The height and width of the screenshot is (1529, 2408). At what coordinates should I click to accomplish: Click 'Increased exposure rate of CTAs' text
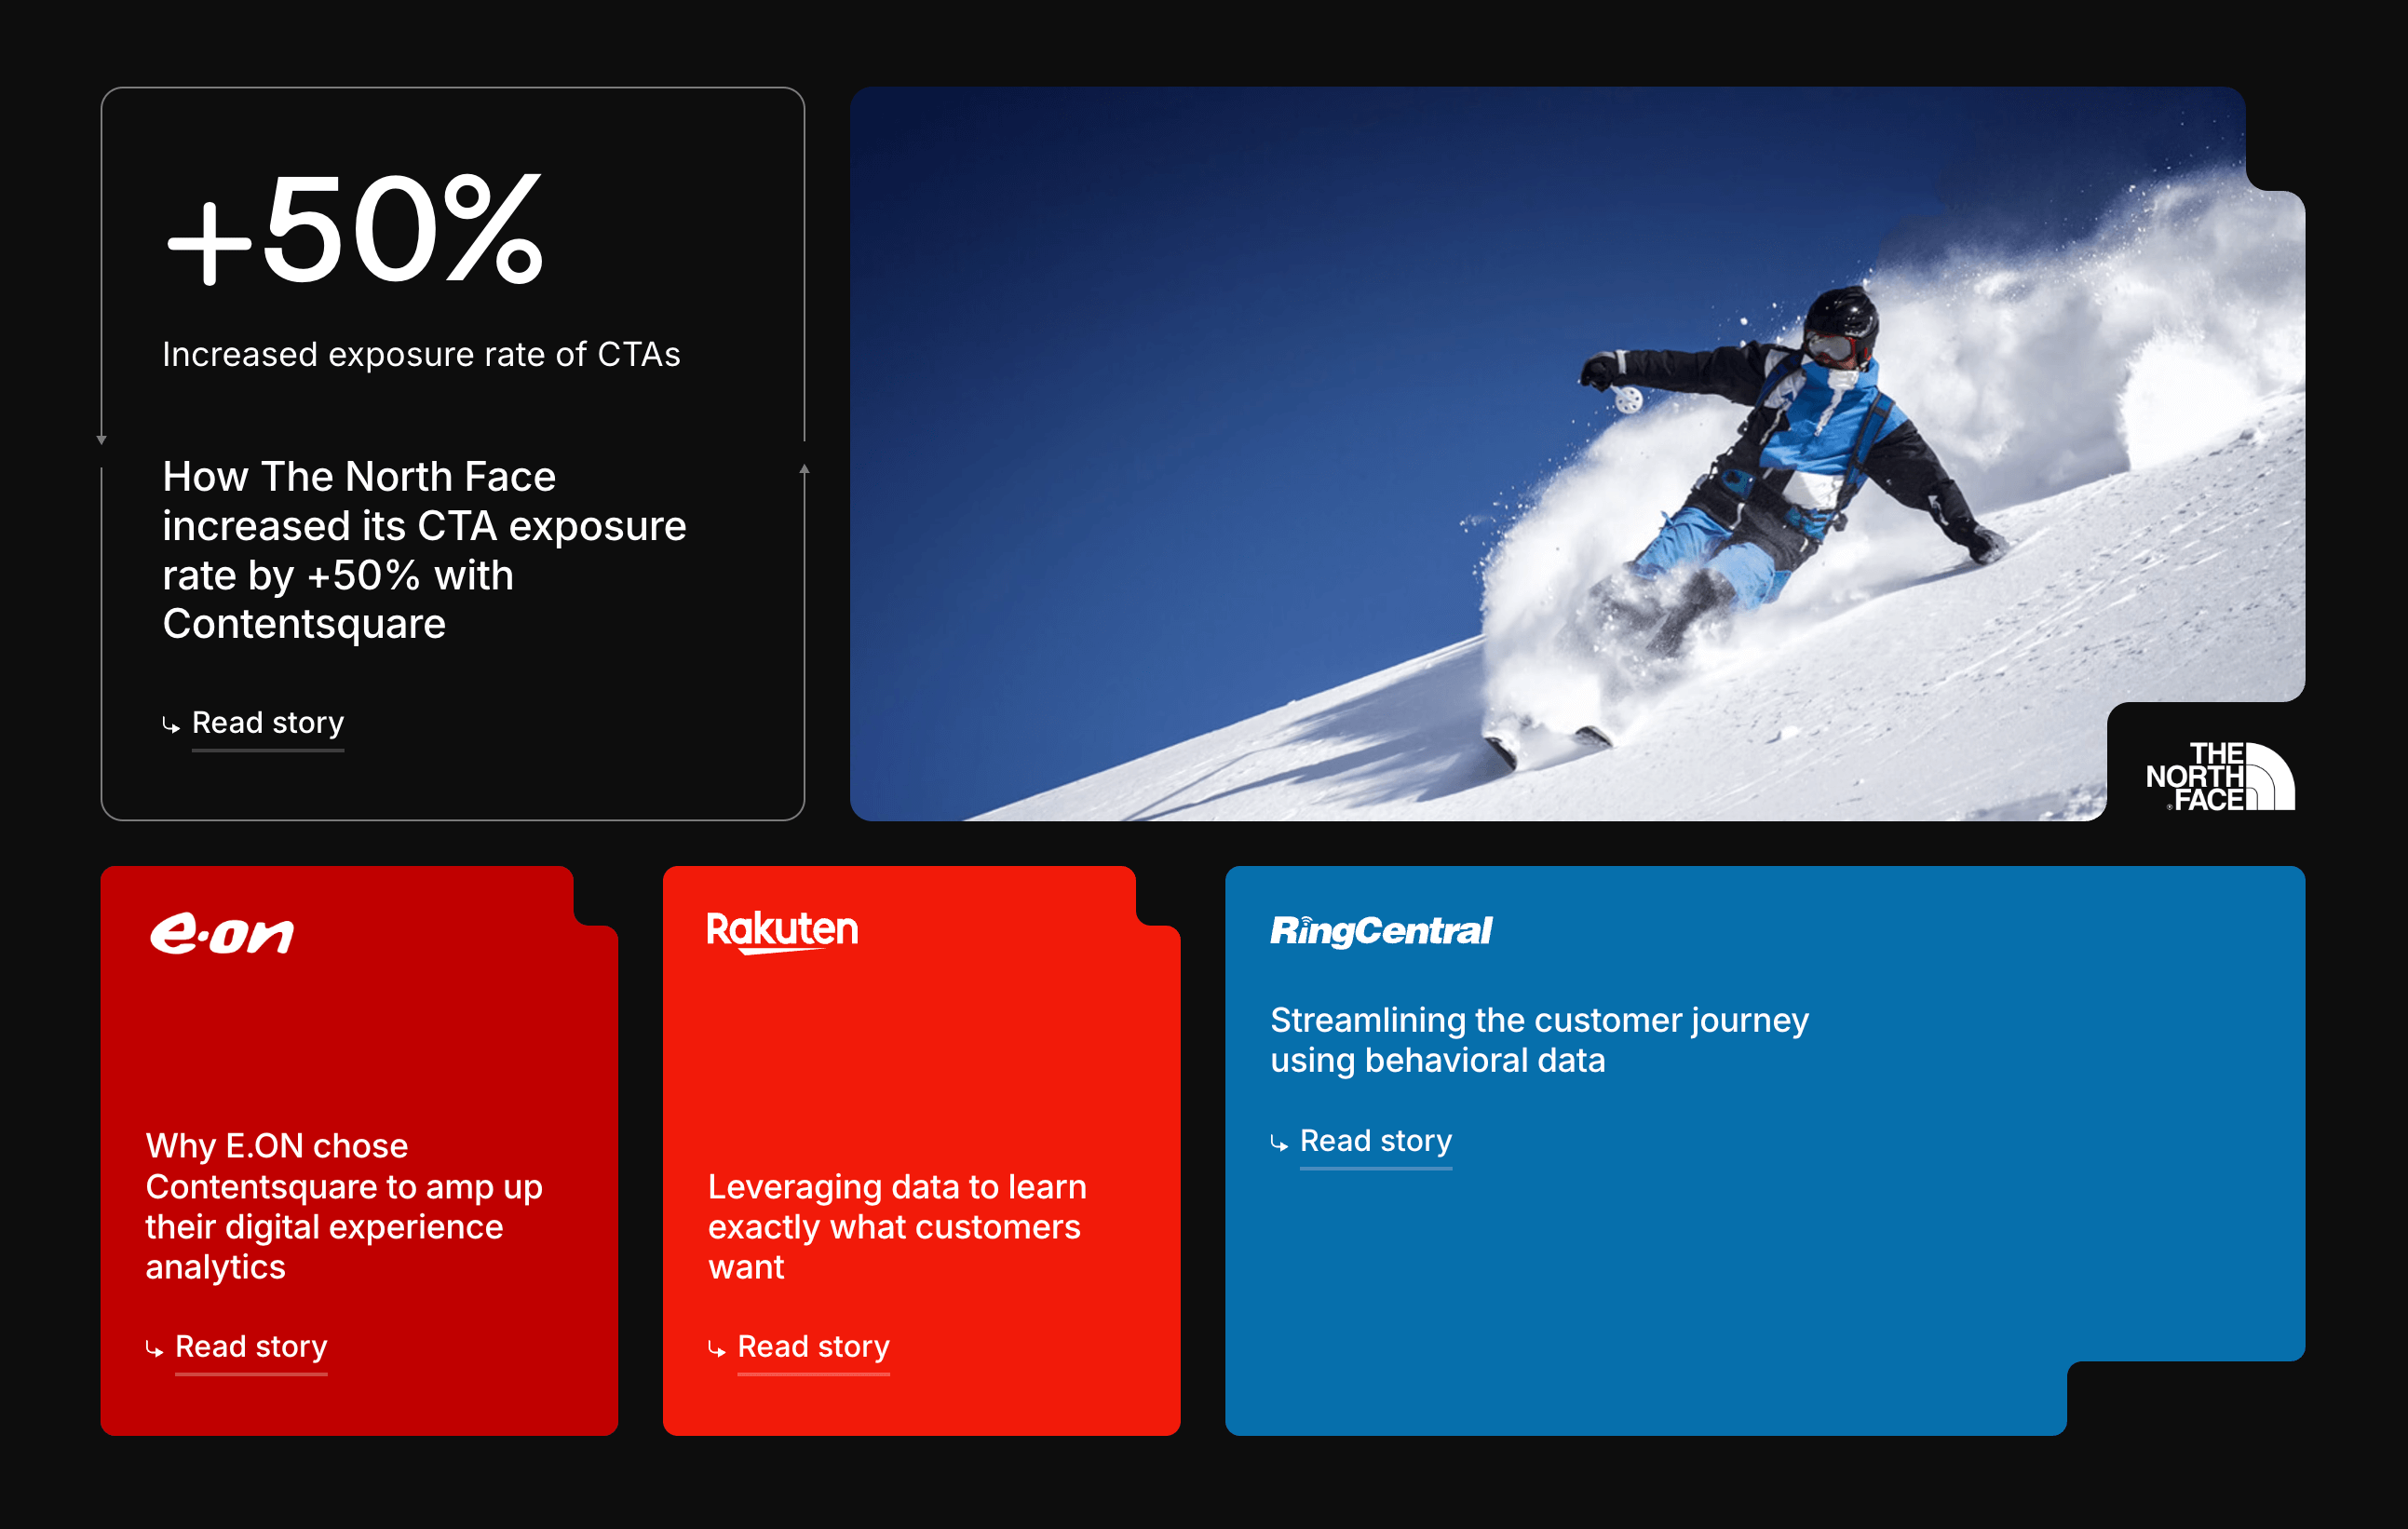click(x=421, y=355)
